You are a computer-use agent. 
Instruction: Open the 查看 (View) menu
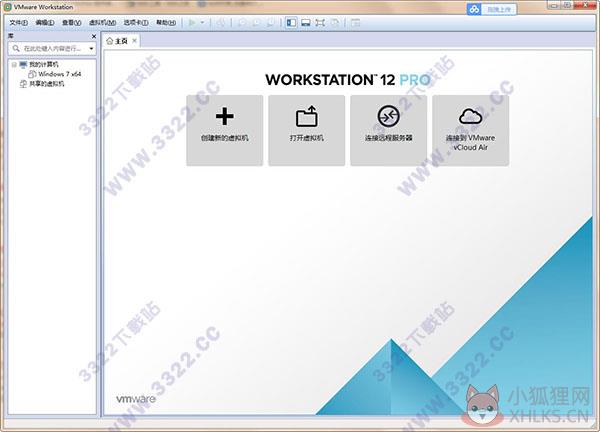coord(72,23)
